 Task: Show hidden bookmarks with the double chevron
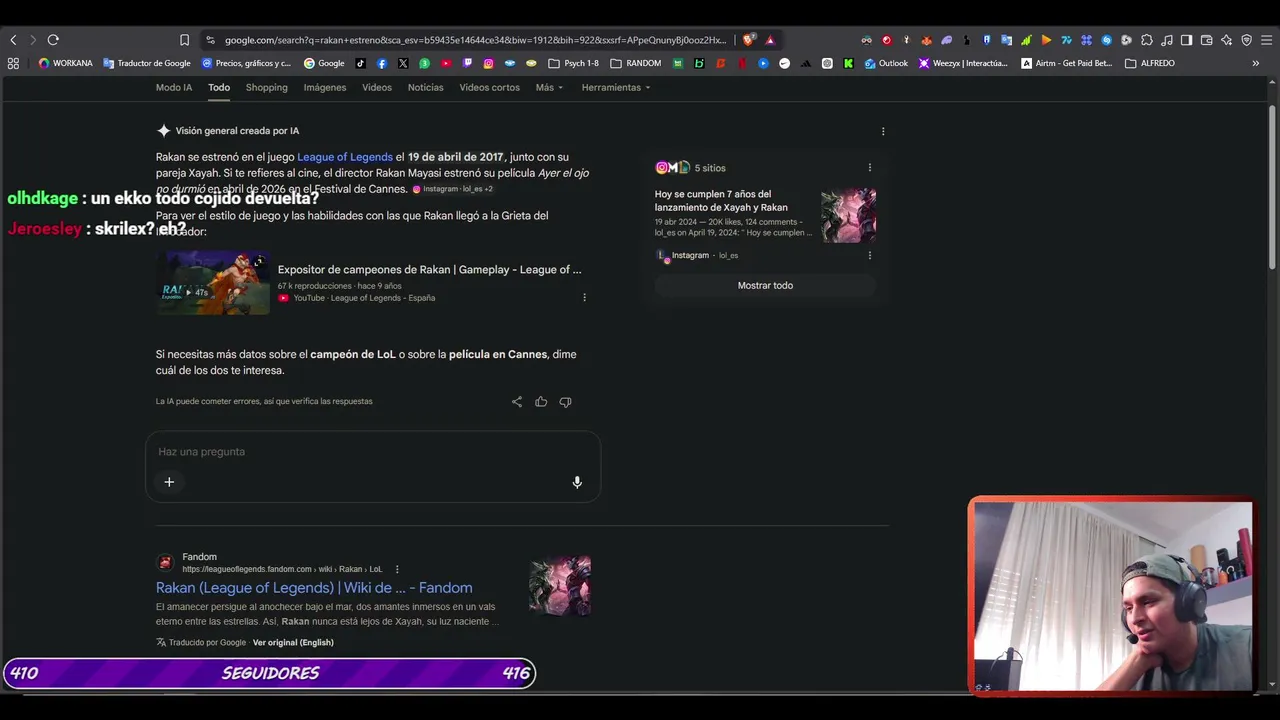tap(1256, 63)
